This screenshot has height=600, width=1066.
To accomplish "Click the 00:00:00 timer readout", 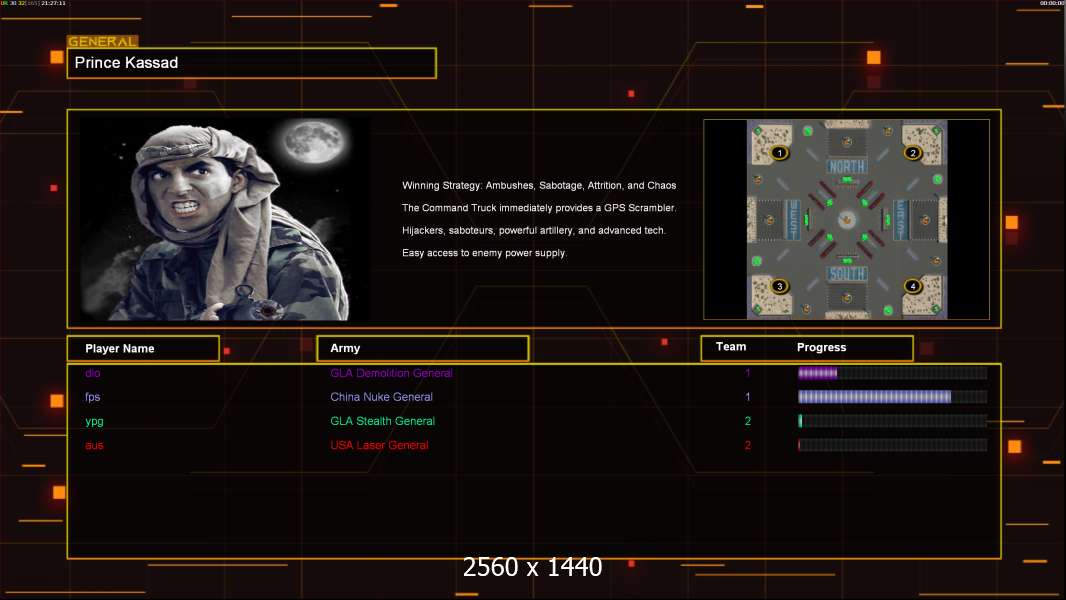I will pos(1051,3).
